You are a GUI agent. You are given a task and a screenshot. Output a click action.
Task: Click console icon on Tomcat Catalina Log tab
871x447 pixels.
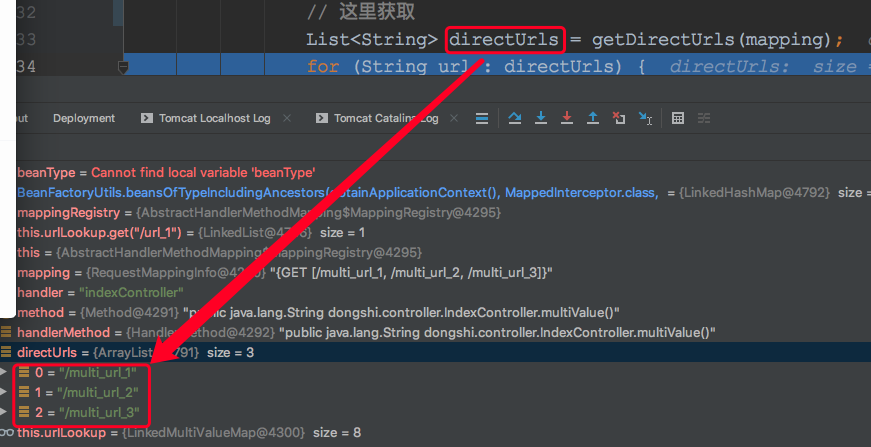tap(322, 118)
